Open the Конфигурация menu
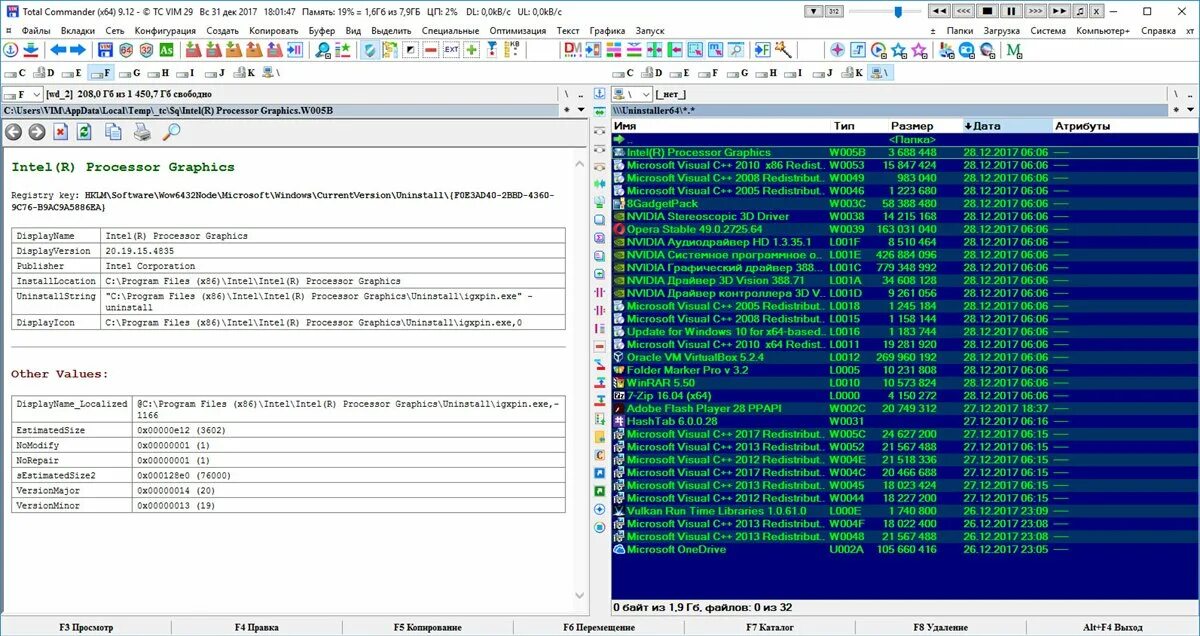This screenshot has width=1200, height=636. pyautogui.click(x=165, y=31)
